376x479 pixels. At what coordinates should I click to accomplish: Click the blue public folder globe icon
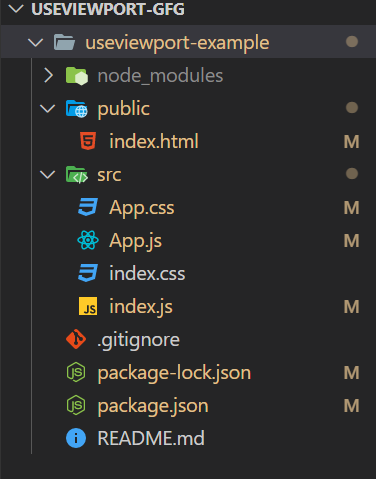click(x=77, y=109)
